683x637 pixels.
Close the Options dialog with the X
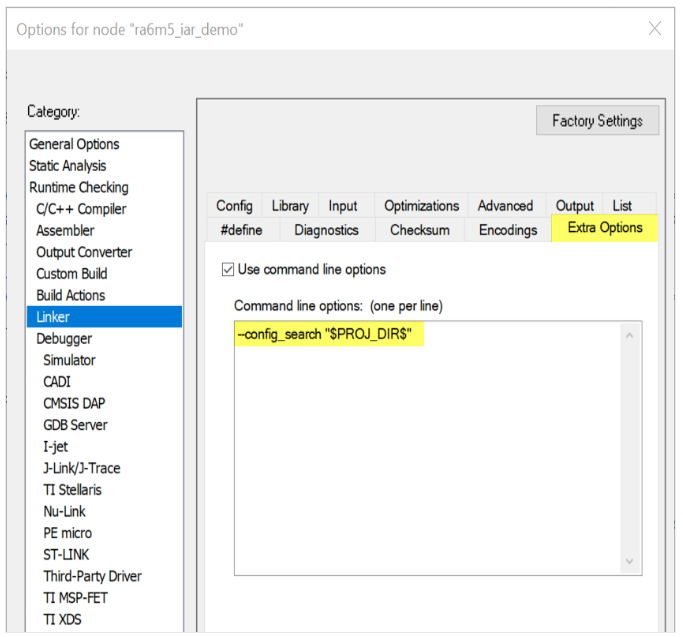(x=655, y=29)
